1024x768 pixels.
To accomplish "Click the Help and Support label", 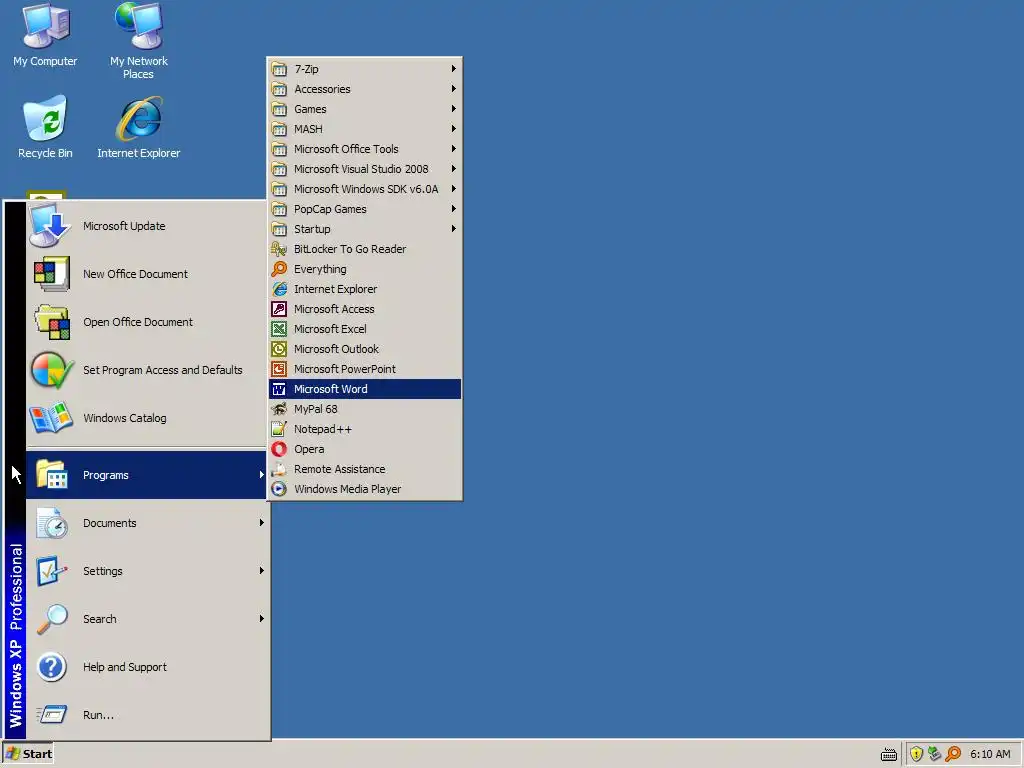I will tap(125, 667).
